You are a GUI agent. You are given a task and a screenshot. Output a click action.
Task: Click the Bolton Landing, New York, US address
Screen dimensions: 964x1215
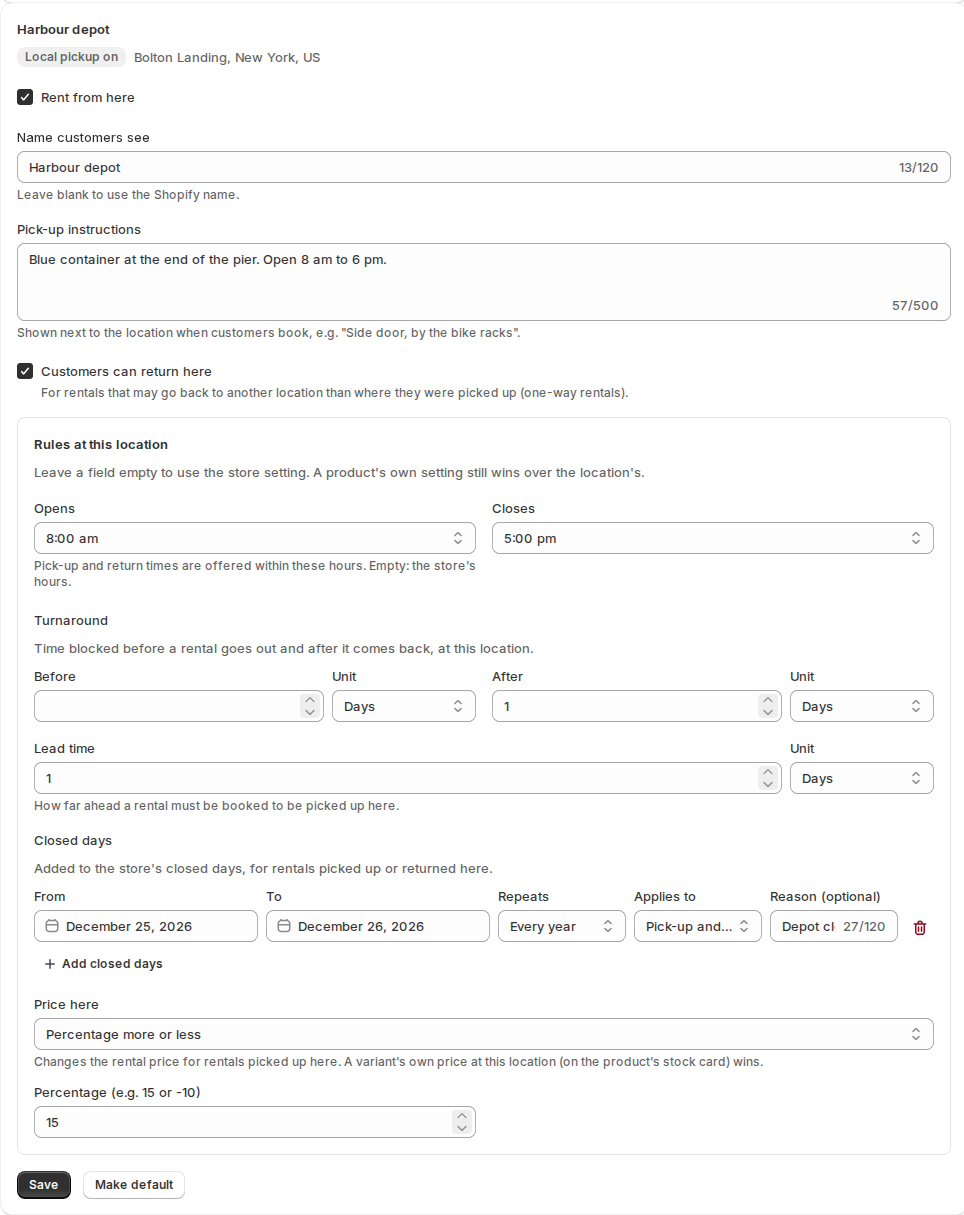(x=227, y=58)
